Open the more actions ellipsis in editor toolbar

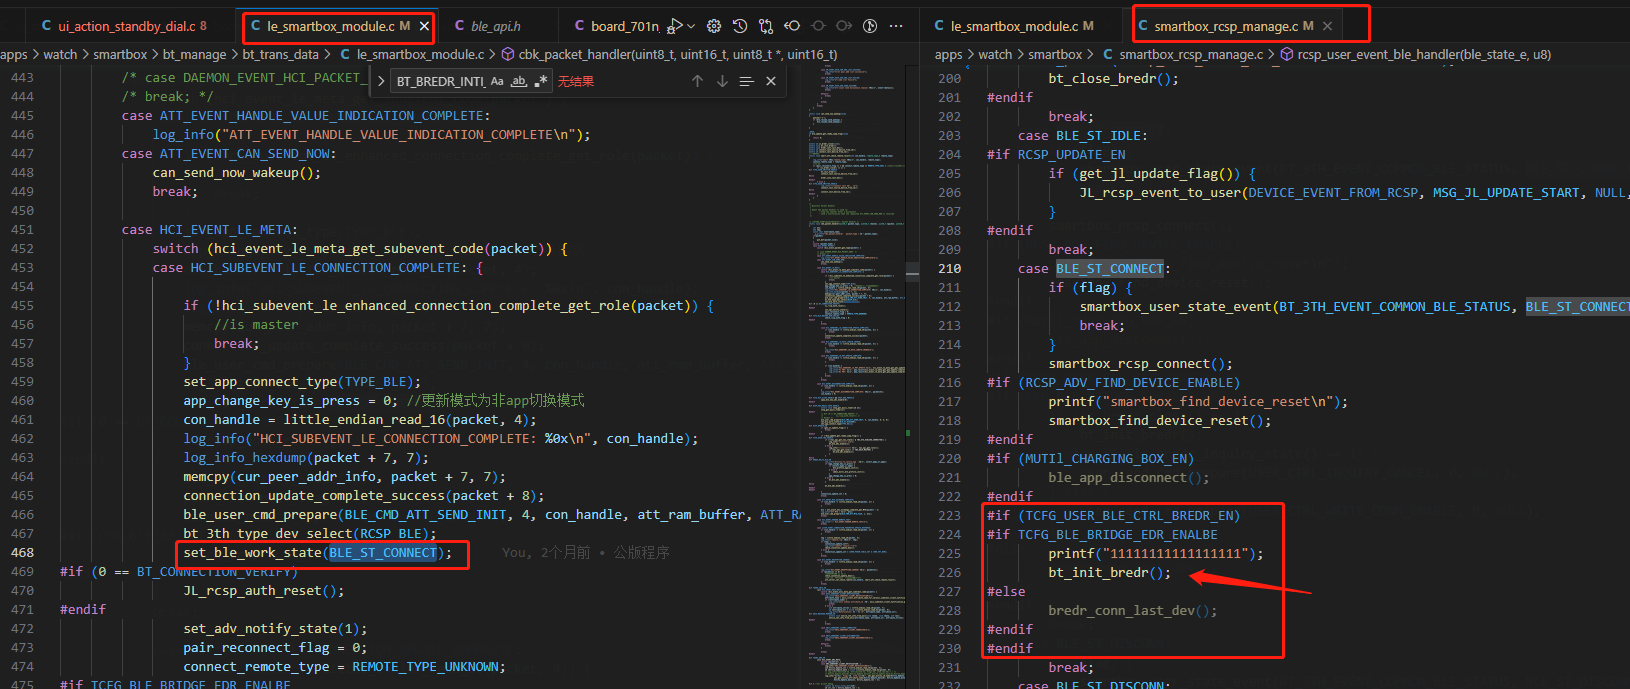pyautogui.click(x=896, y=26)
